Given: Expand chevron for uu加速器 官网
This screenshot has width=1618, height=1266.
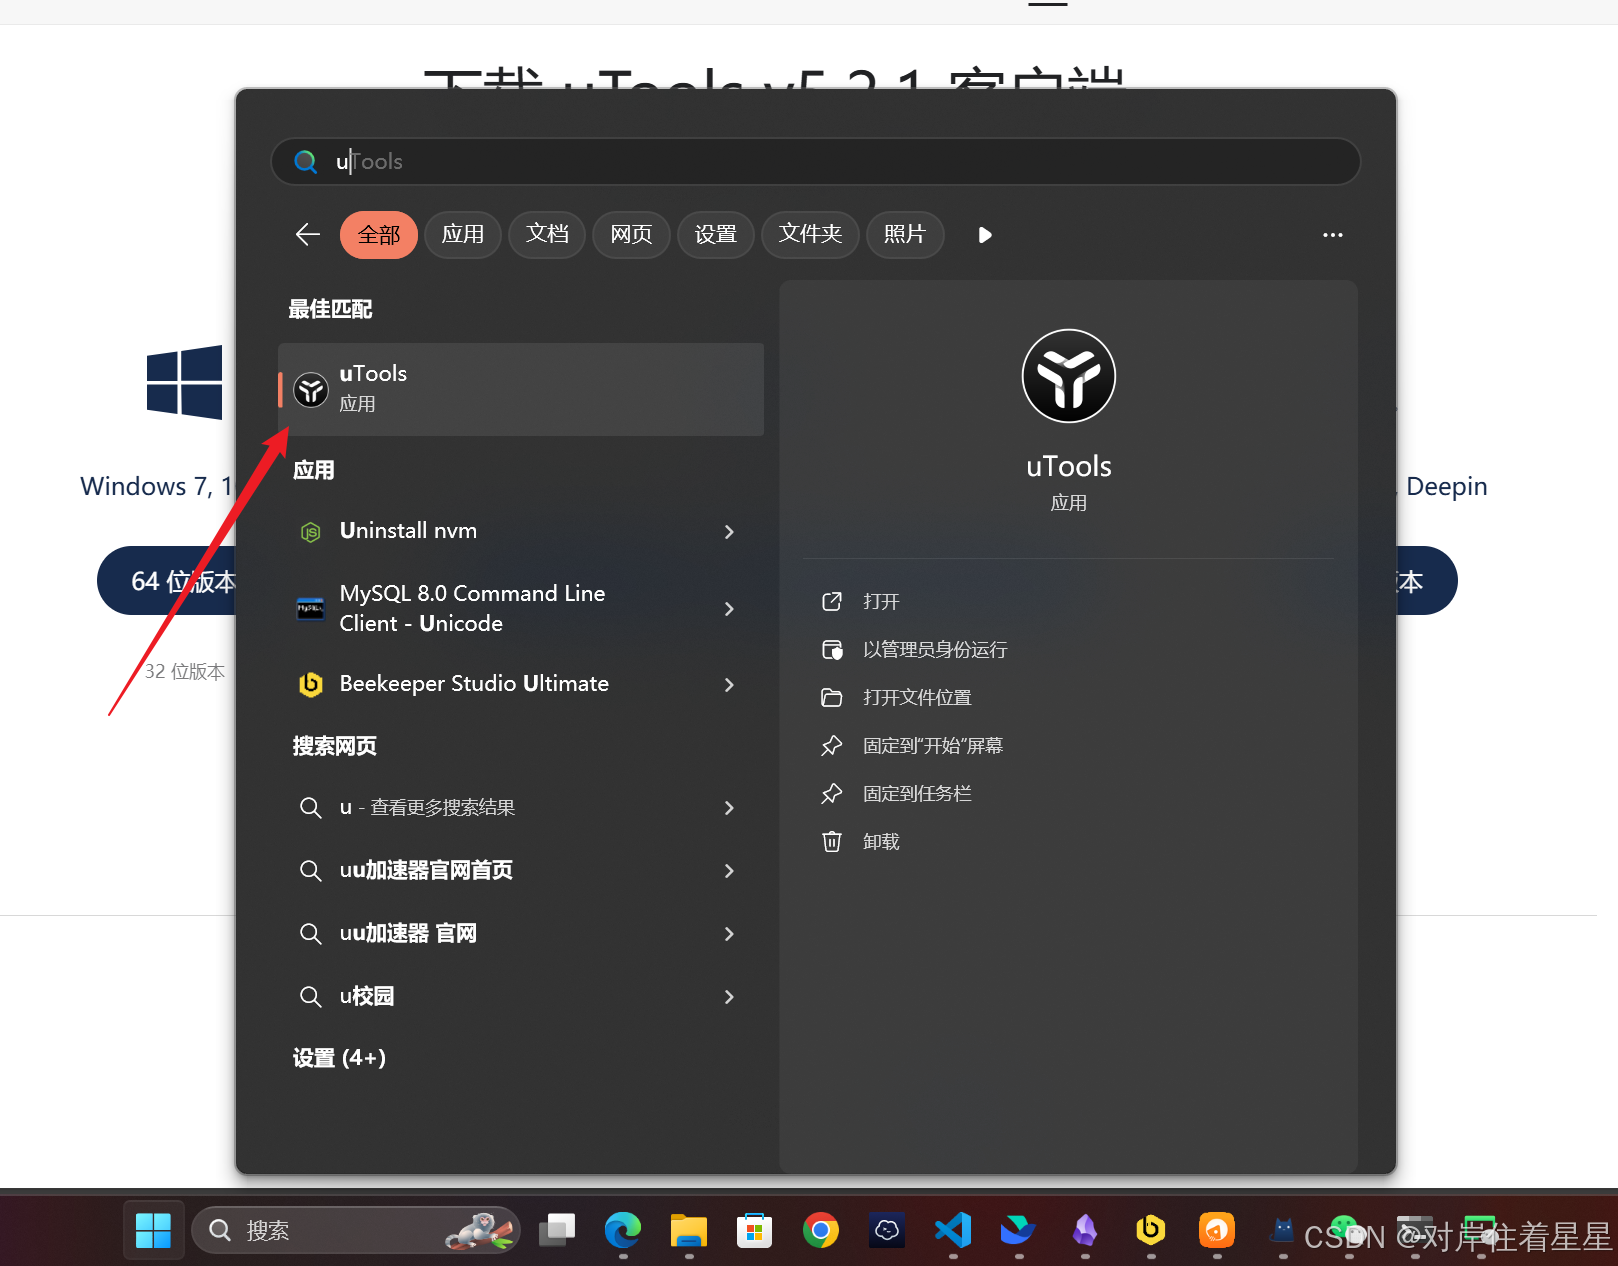Looking at the screenshot, I should [x=729, y=934].
